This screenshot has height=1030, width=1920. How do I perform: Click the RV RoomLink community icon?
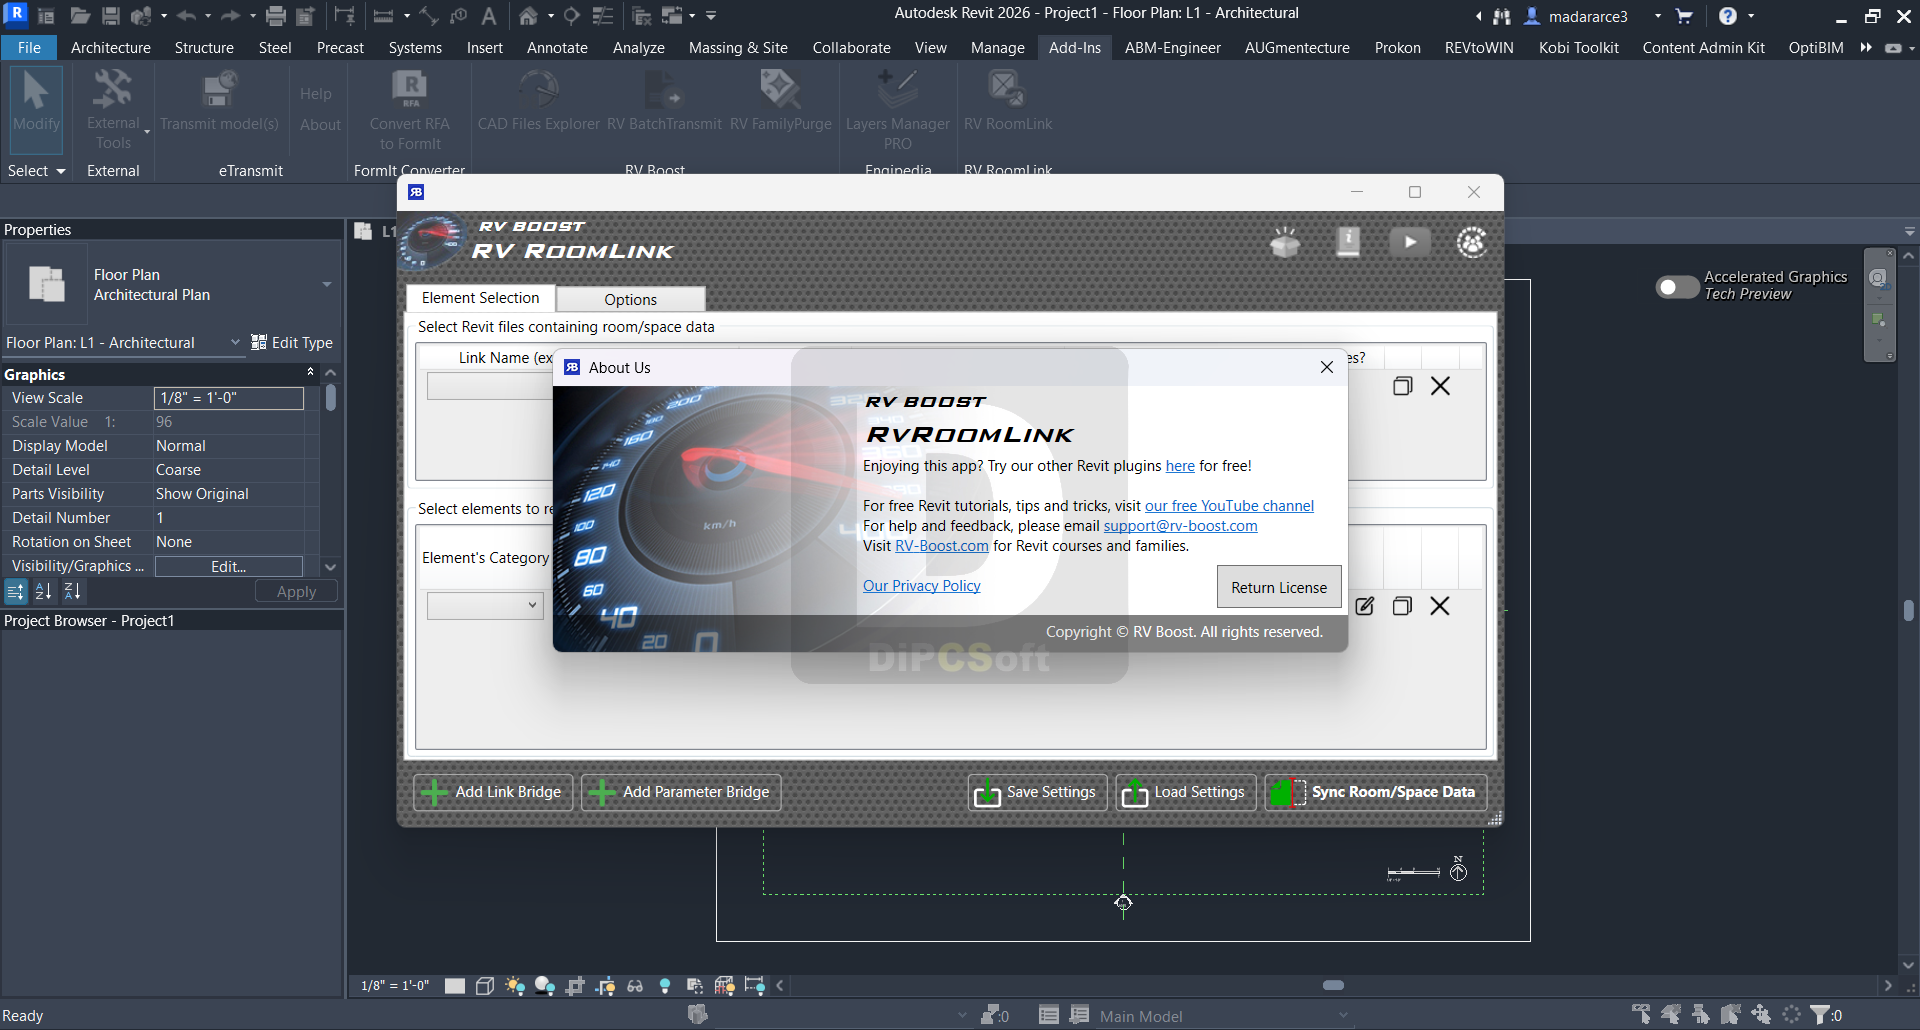(1472, 242)
